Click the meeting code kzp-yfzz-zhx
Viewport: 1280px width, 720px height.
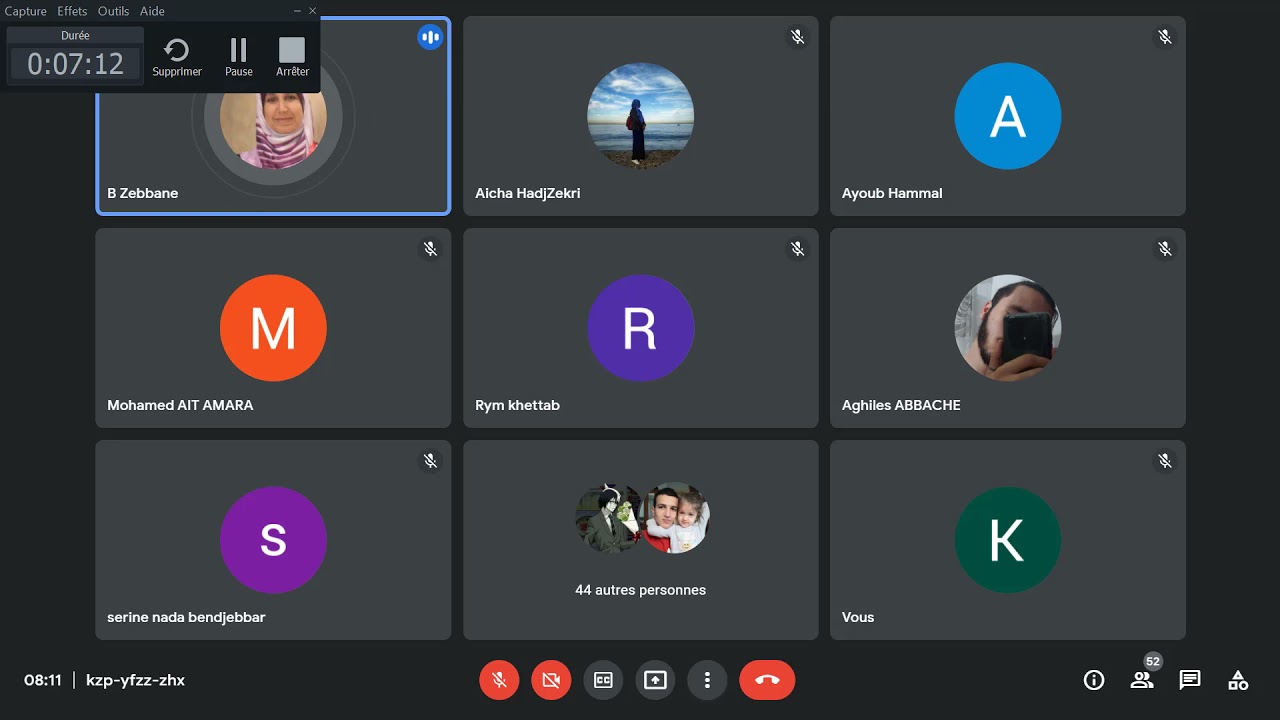click(x=136, y=680)
